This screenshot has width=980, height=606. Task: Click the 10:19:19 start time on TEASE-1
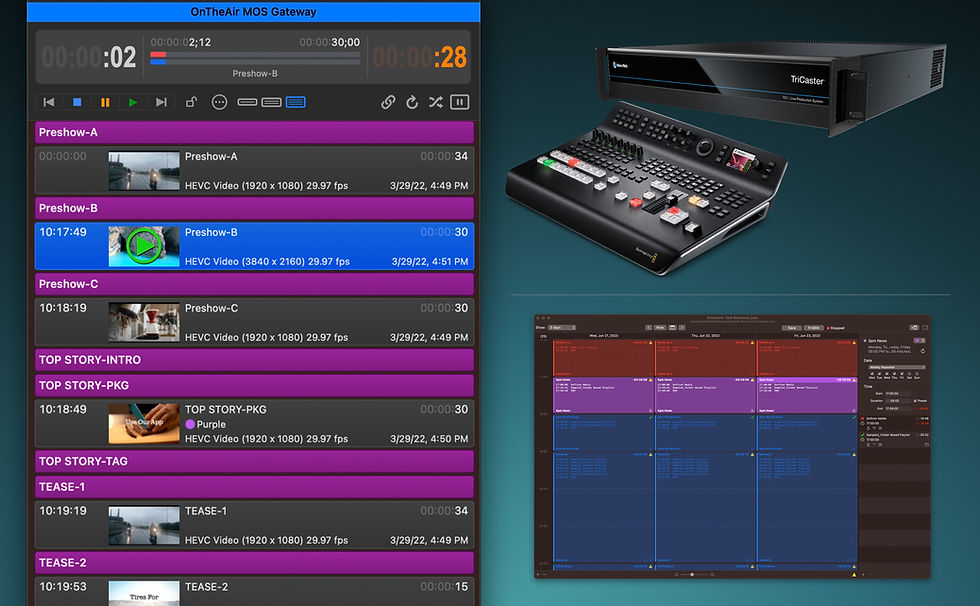coord(63,510)
